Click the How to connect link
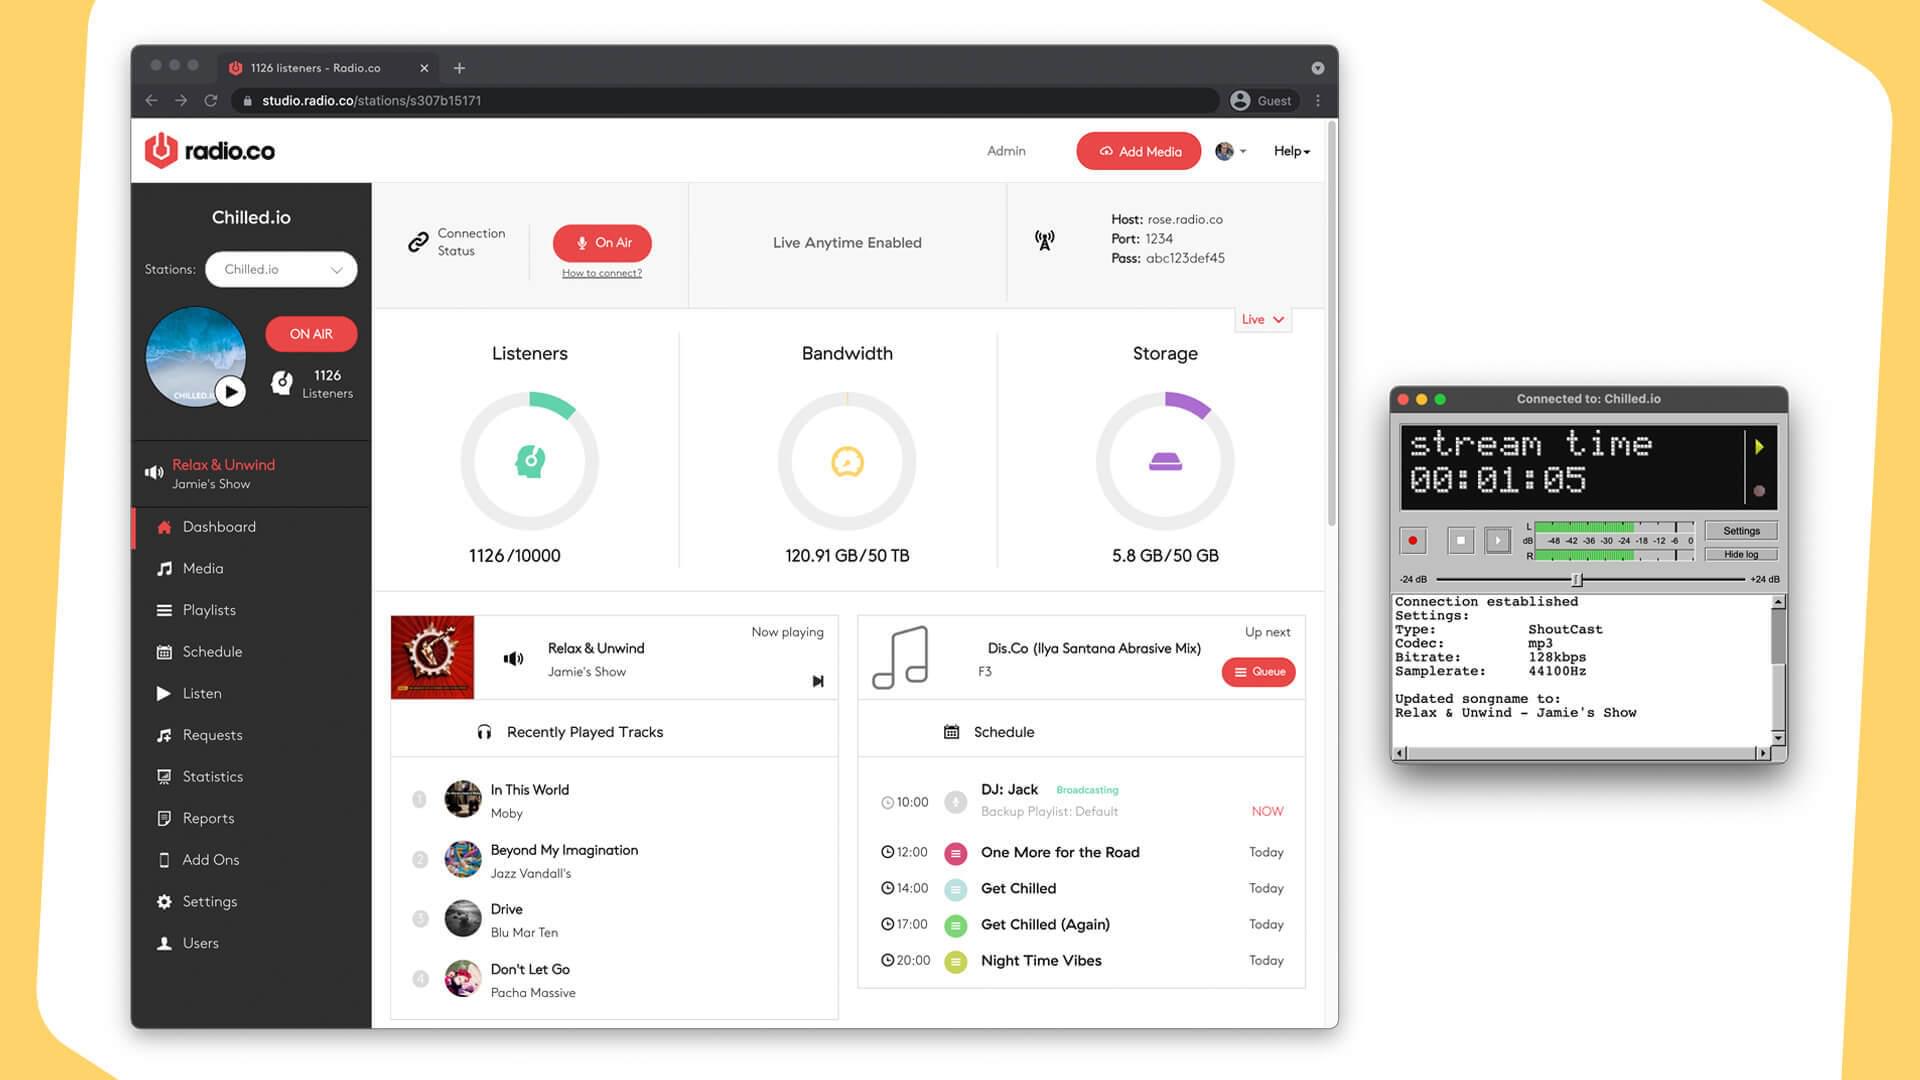The width and height of the screenshot is (1920, 1080). (601, 273)
